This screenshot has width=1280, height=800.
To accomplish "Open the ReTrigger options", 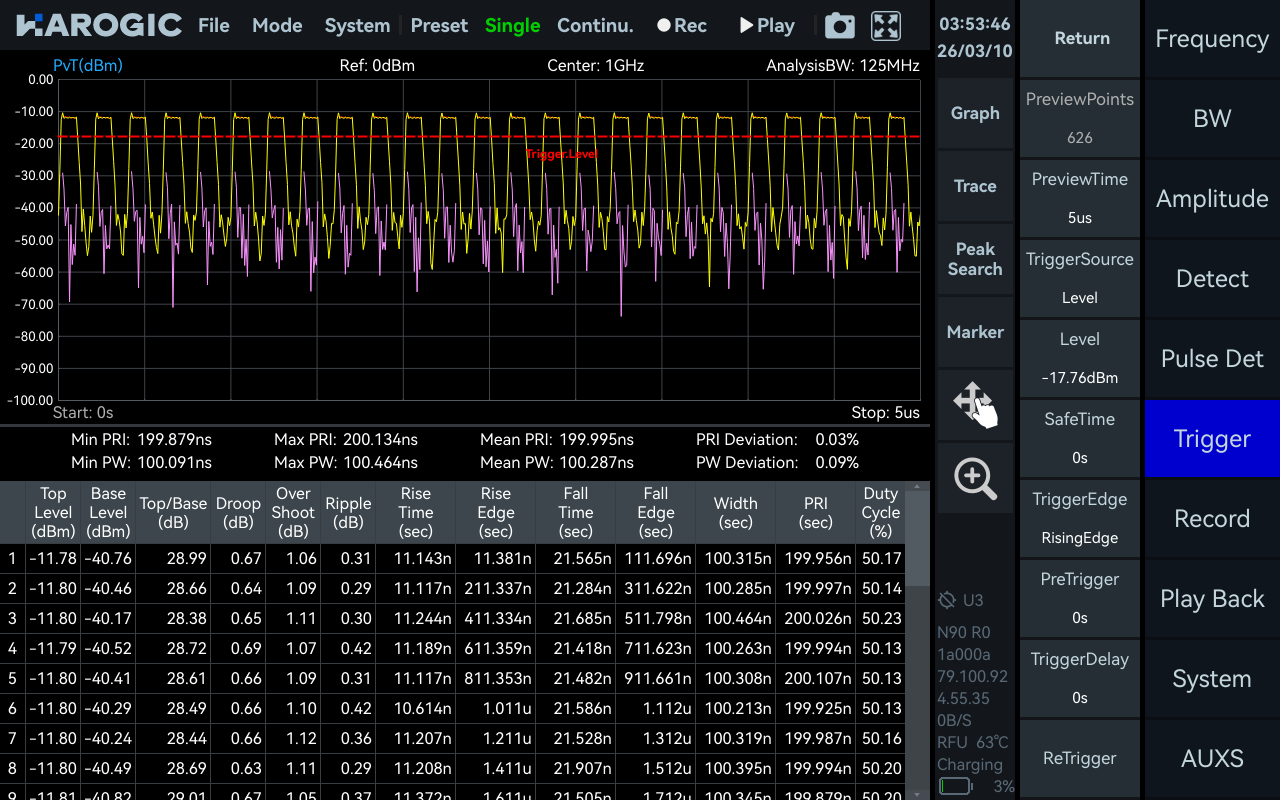I will tap(1080, 758).
